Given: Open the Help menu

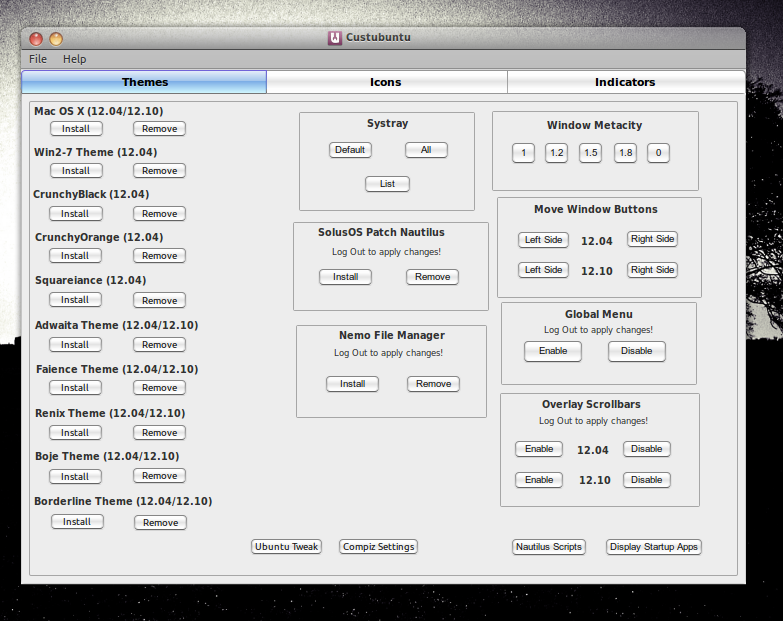Looking at the screenshot, I should tap(74, 59).
